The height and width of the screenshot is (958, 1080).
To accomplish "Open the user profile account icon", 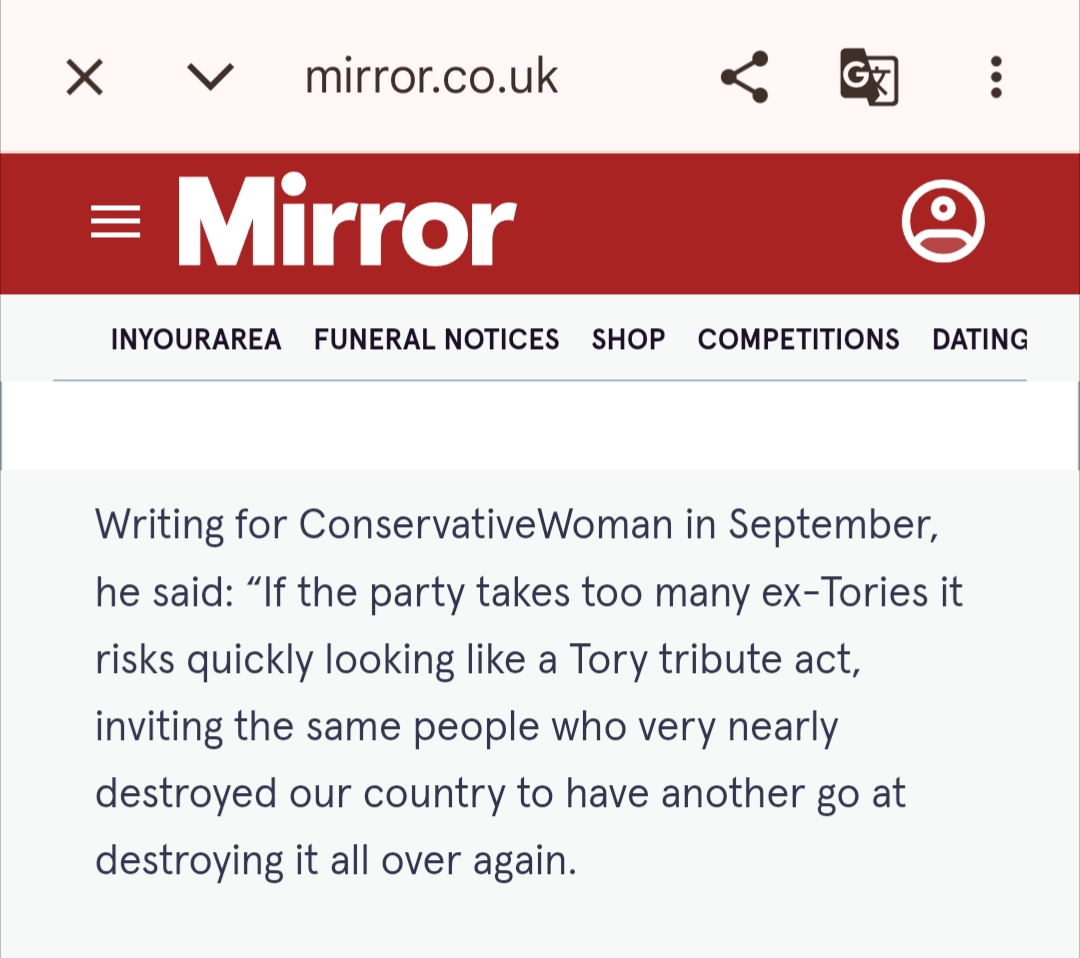I will coord(943,222).
